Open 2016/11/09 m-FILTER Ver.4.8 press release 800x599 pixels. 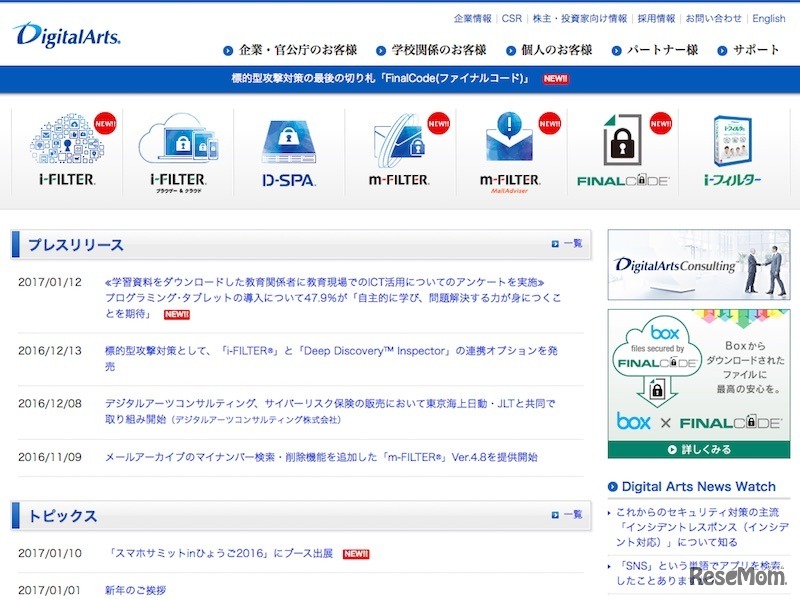tap(321, 457)
